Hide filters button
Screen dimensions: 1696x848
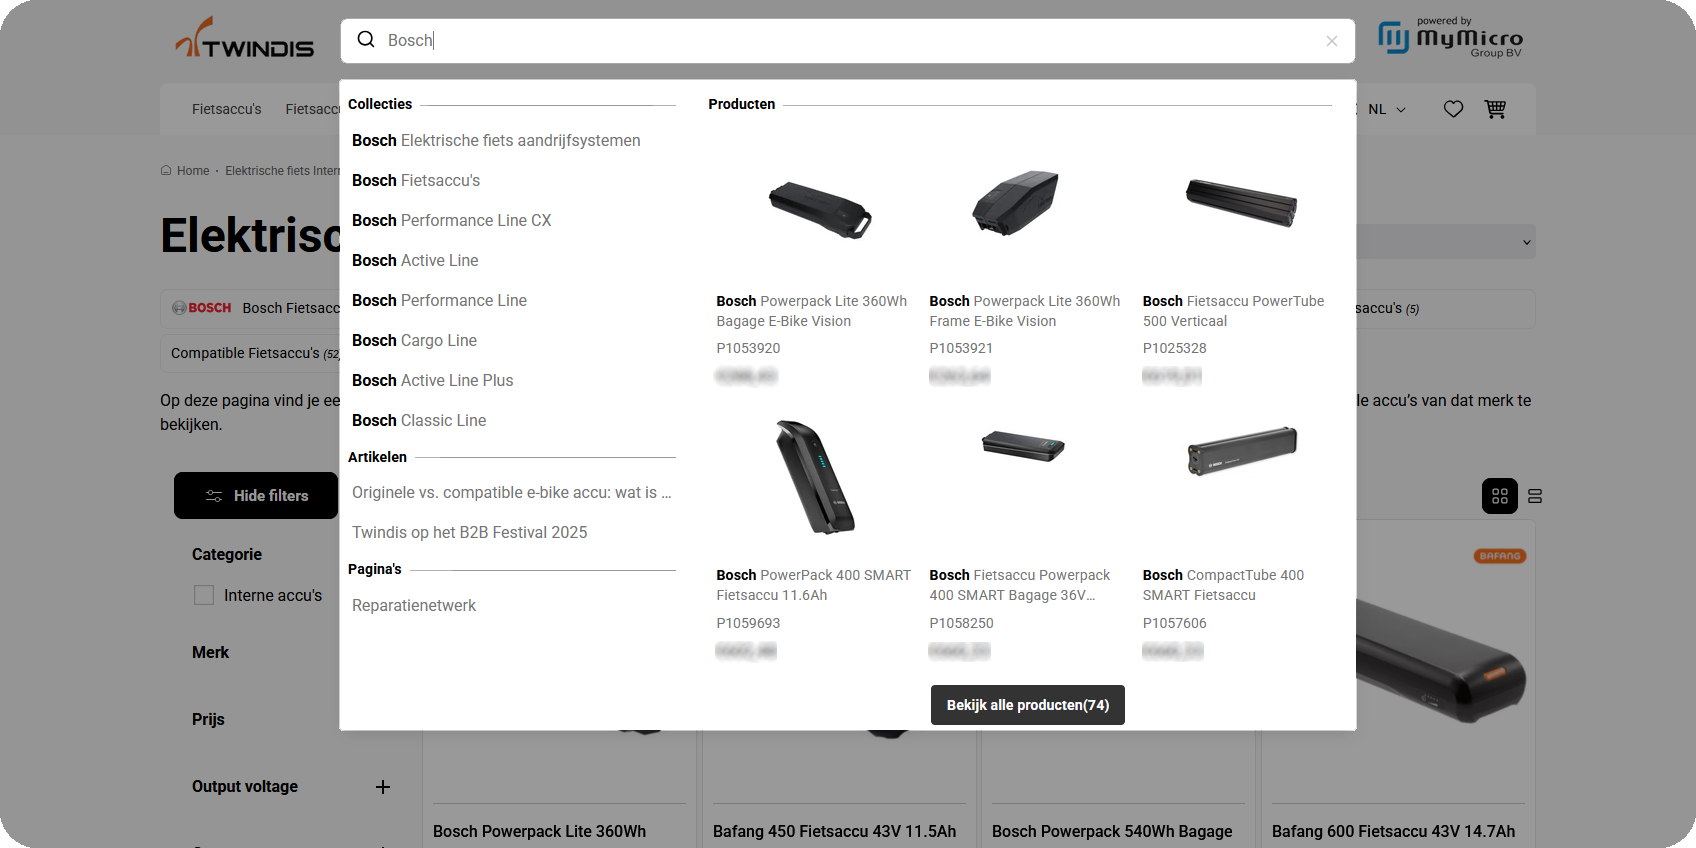click(x=256, y=496)
